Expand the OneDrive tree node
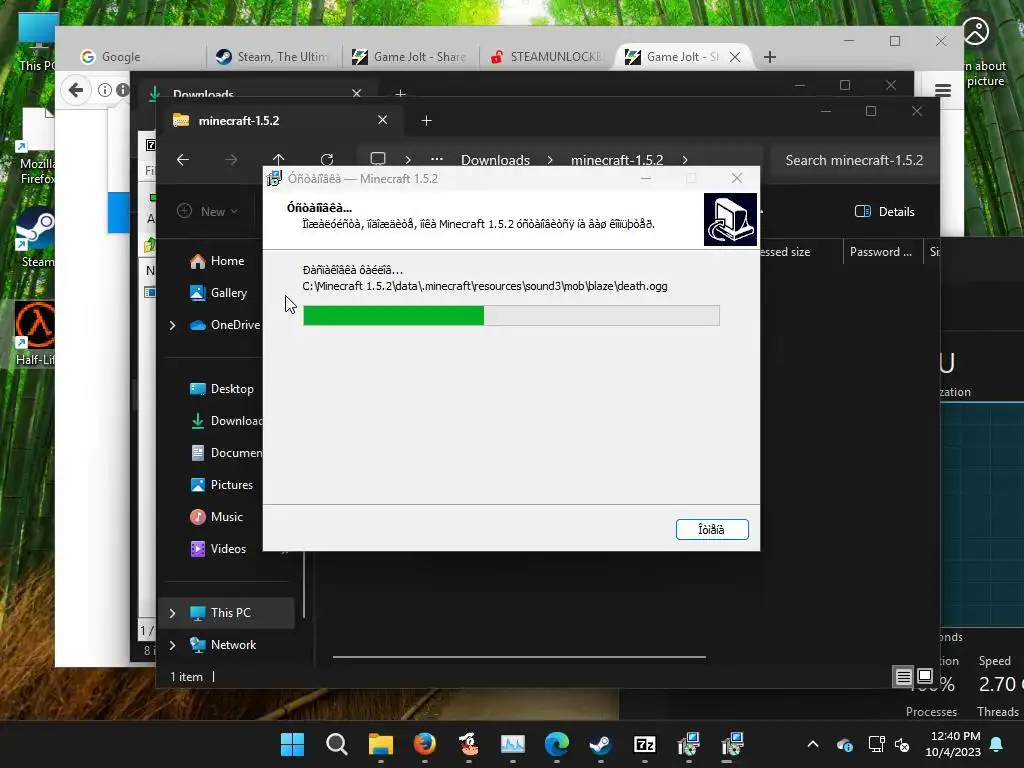1024x768 pixels. tap(172, 325)
